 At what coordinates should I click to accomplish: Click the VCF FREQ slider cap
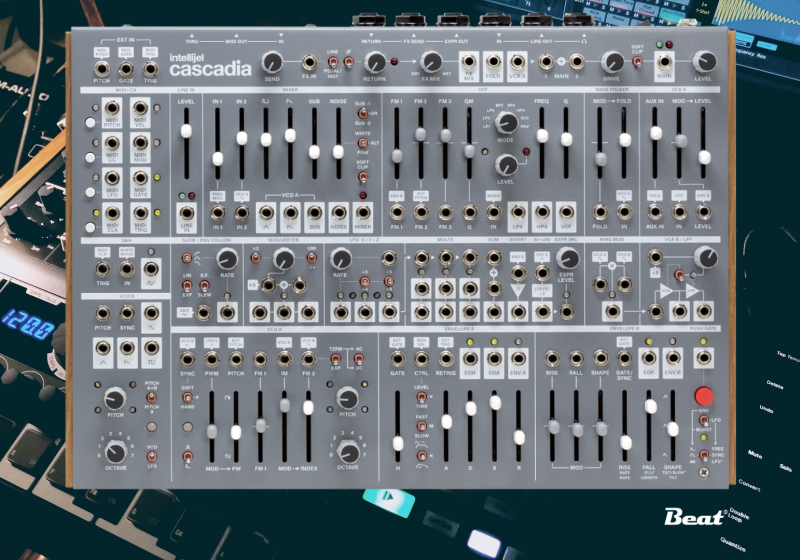pyautogui.click(x=542, y=136)
